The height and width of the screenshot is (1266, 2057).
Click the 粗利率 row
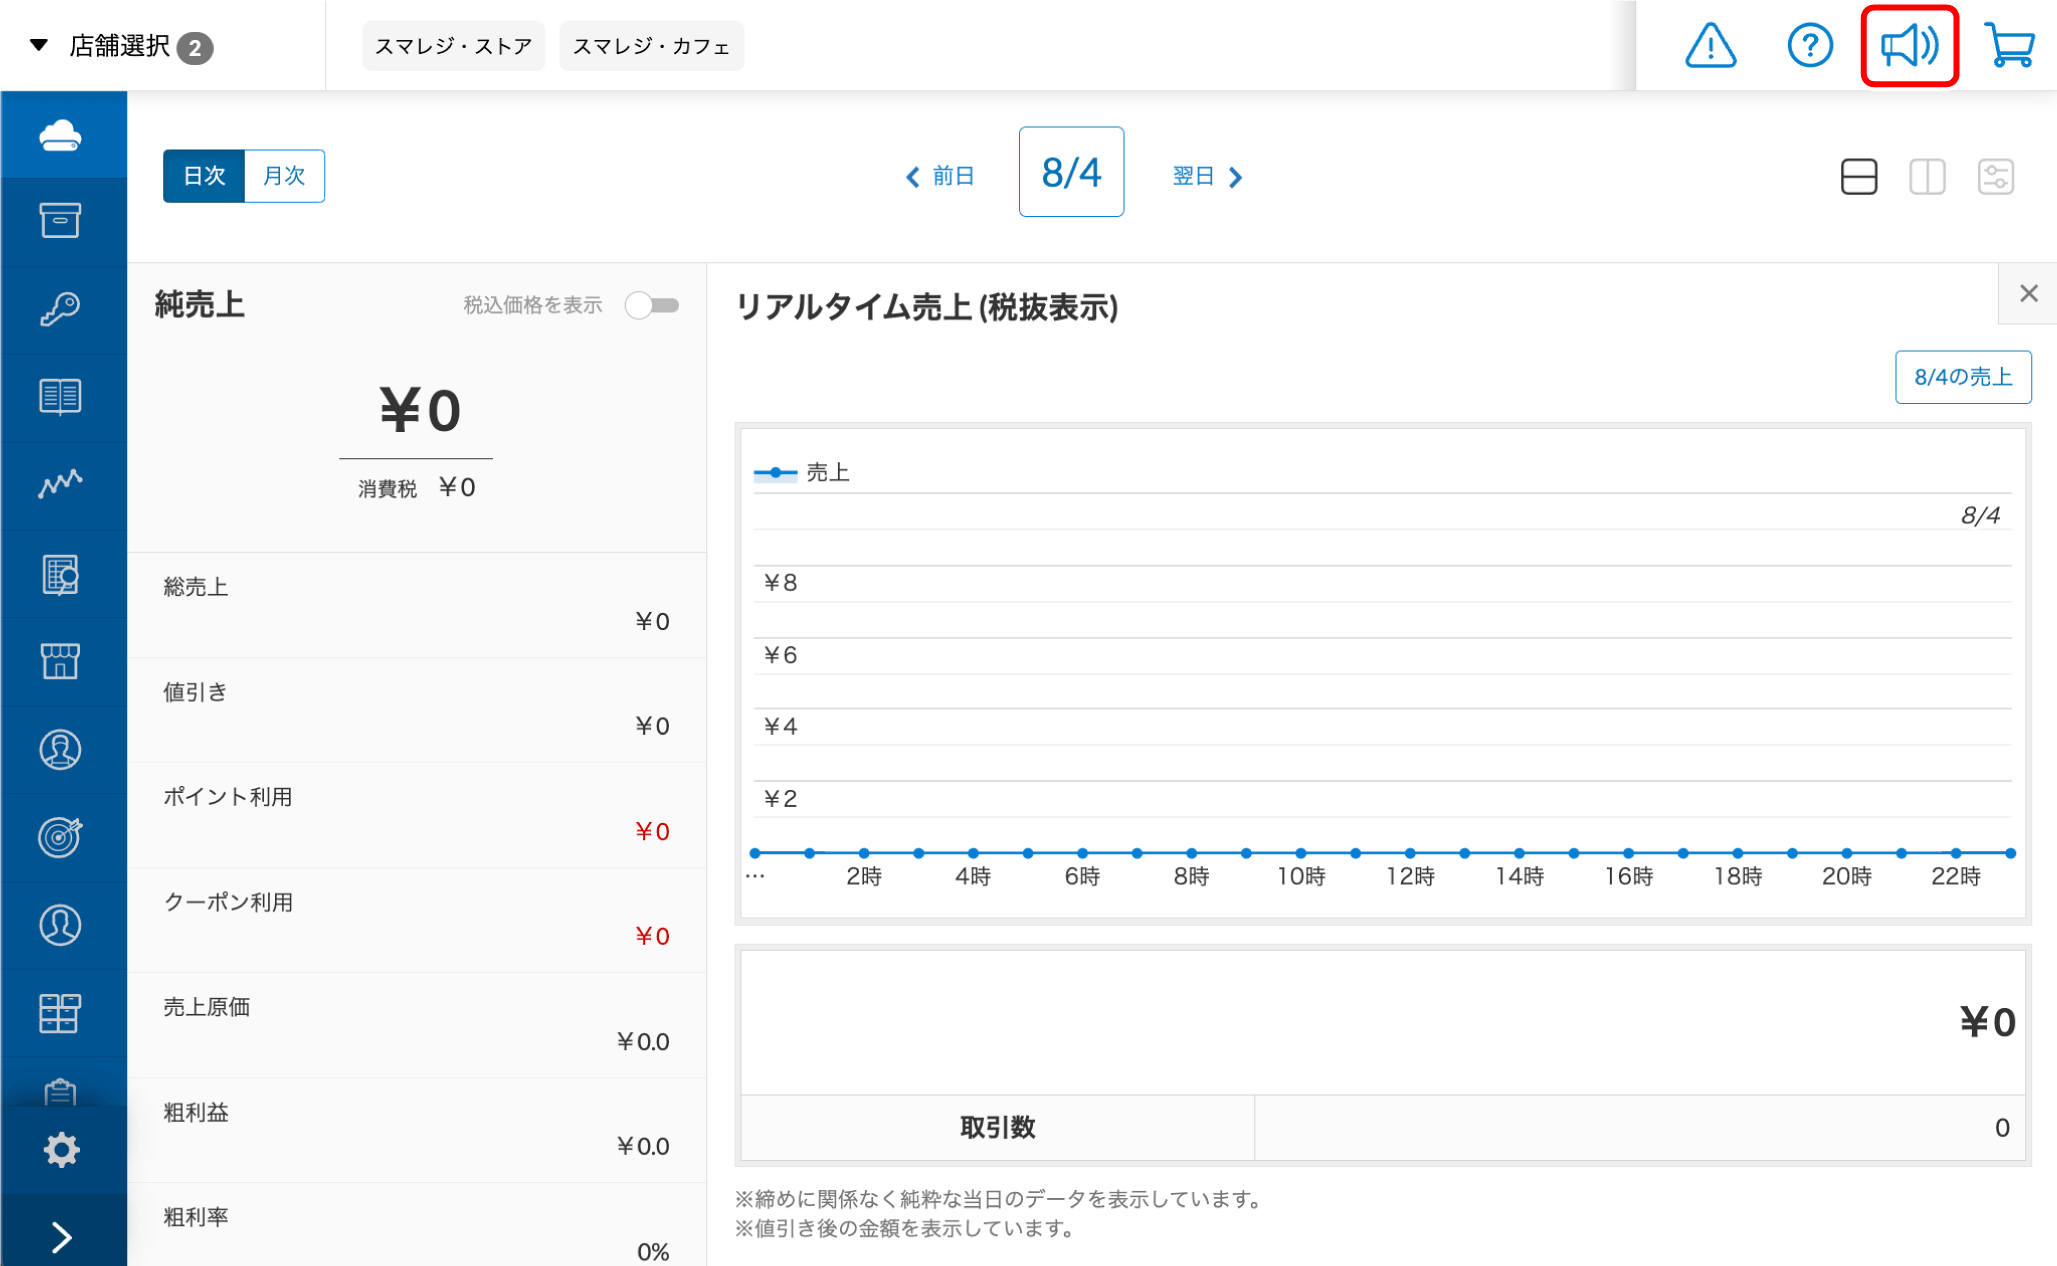[x=417, y=1226]
